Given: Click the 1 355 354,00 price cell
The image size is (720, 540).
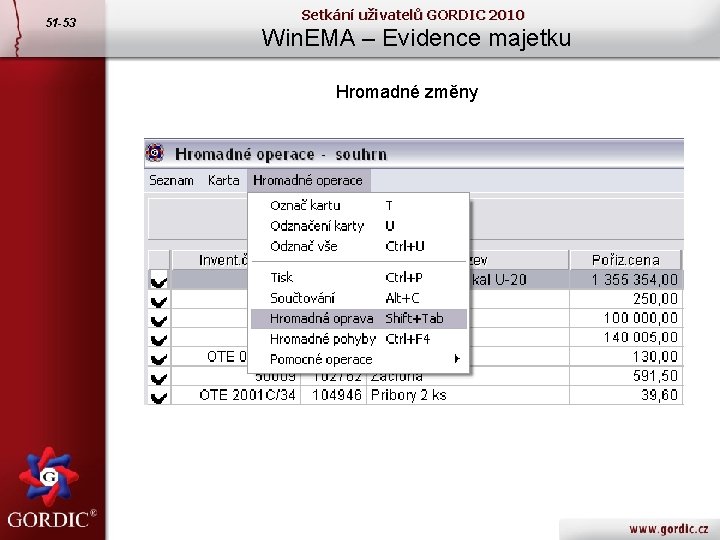Looking at the screenshot, I should (x=626, y=280).
